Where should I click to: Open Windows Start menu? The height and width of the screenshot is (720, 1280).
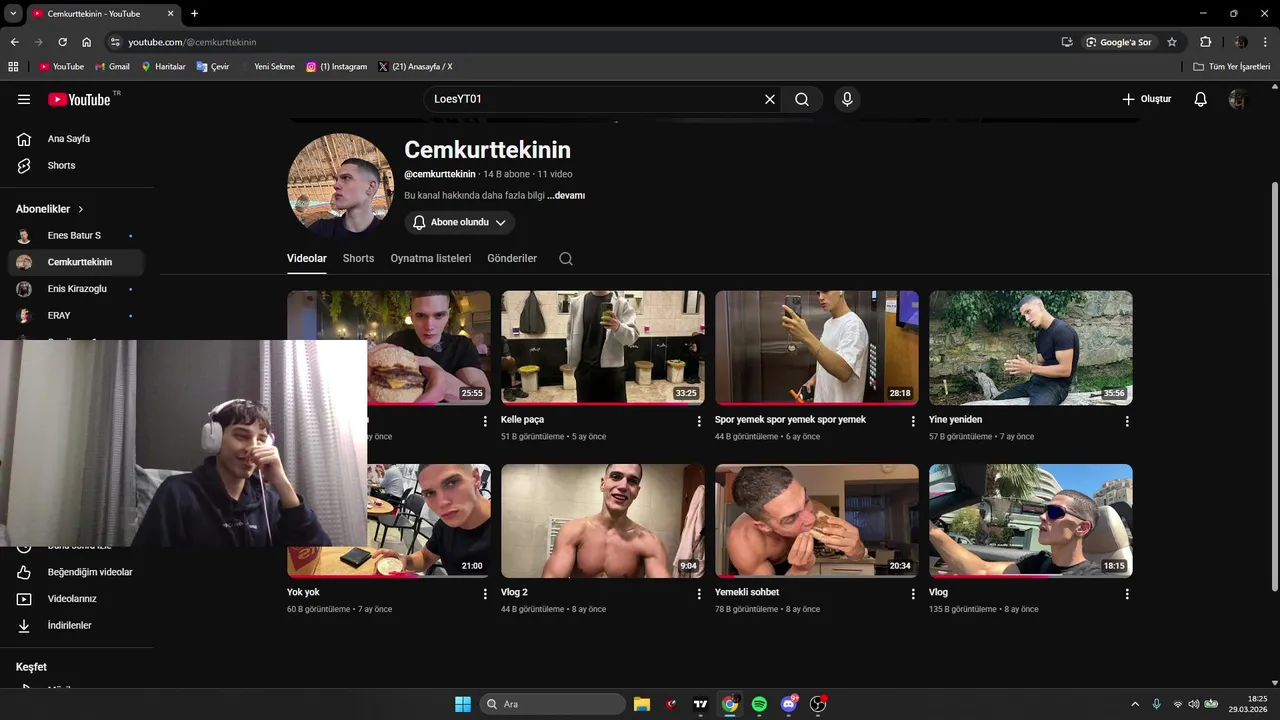click(x=463, y=704)
